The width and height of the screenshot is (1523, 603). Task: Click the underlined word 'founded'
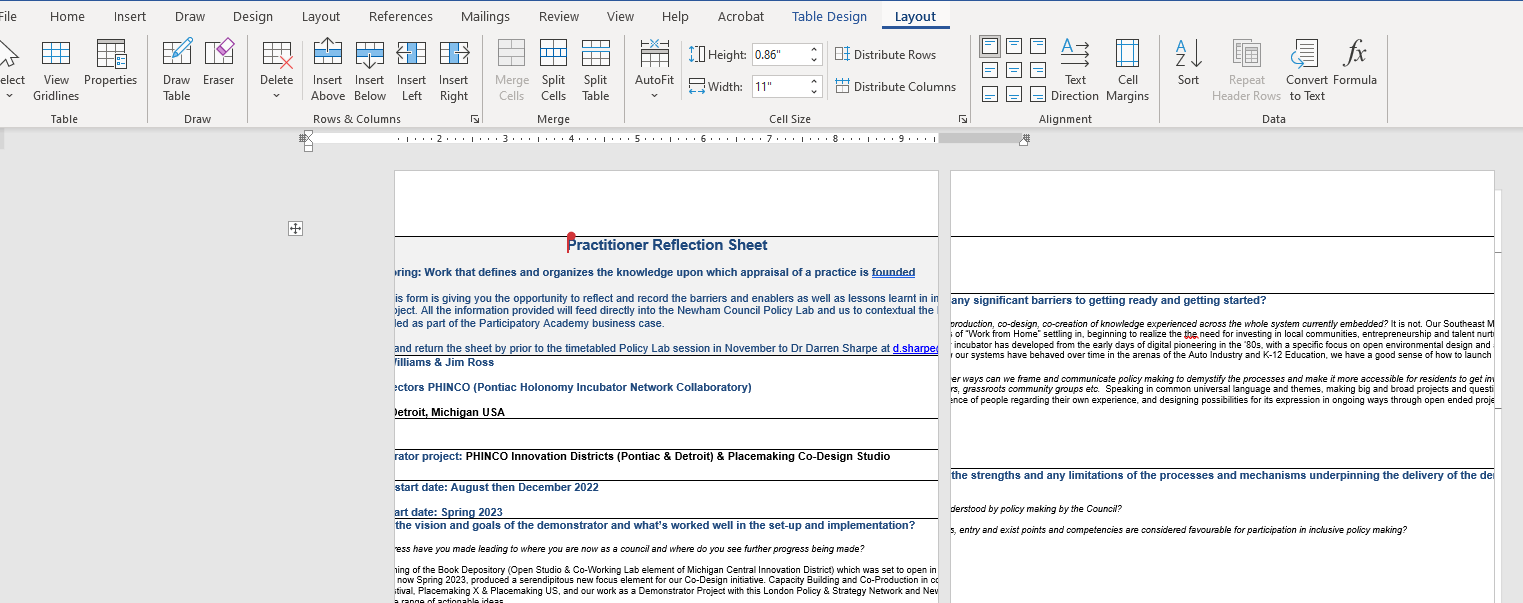pyautogui.click(x=893, y=272)
